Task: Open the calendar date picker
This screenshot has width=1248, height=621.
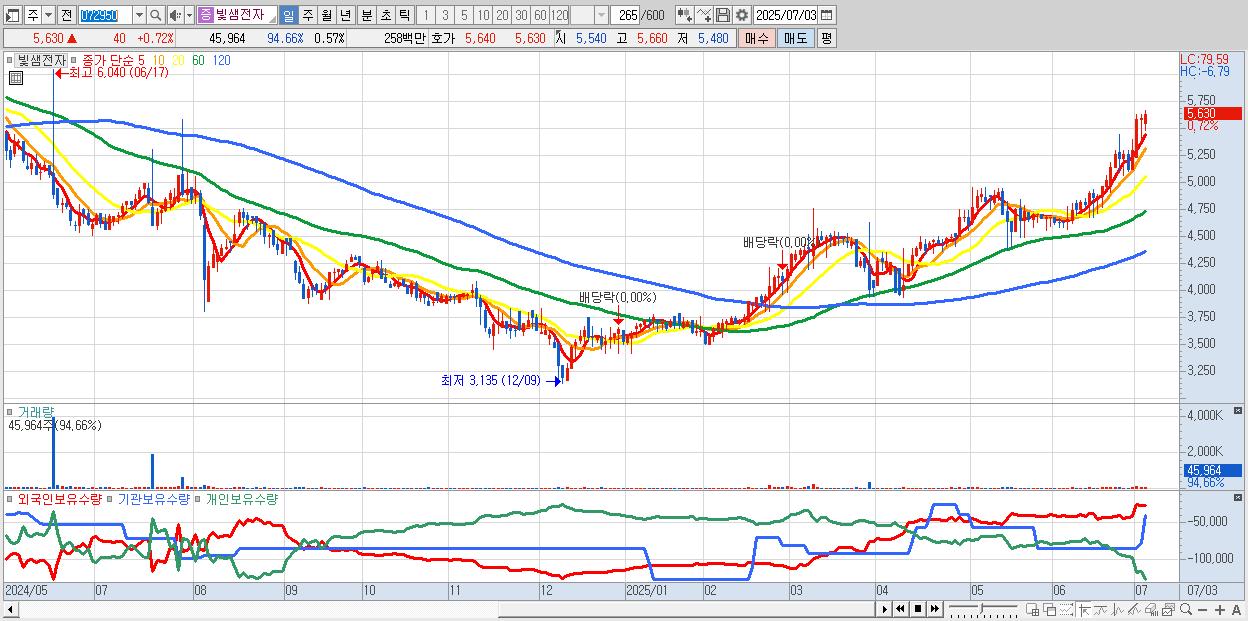Action: (827, 15)
